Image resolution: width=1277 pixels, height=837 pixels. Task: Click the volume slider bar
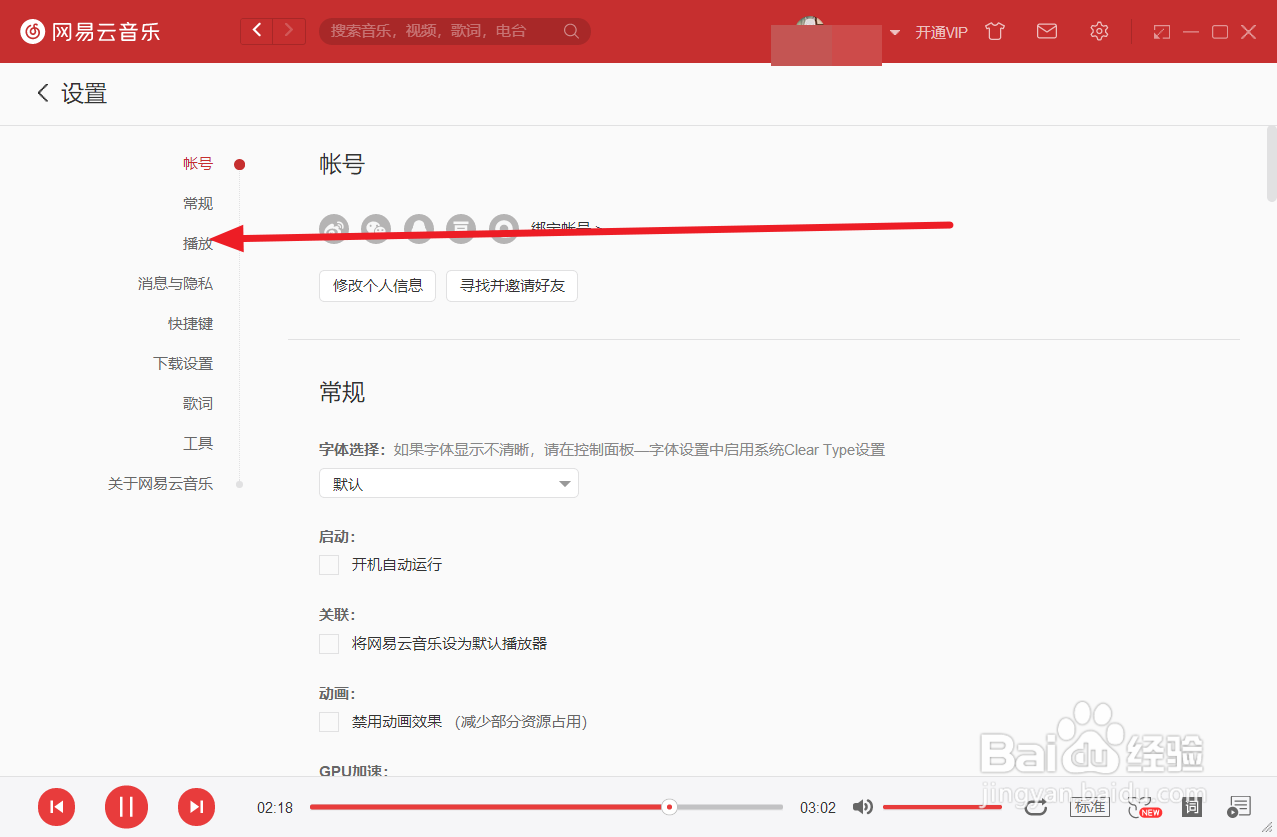pyautogui.click(x=942, y=807)
